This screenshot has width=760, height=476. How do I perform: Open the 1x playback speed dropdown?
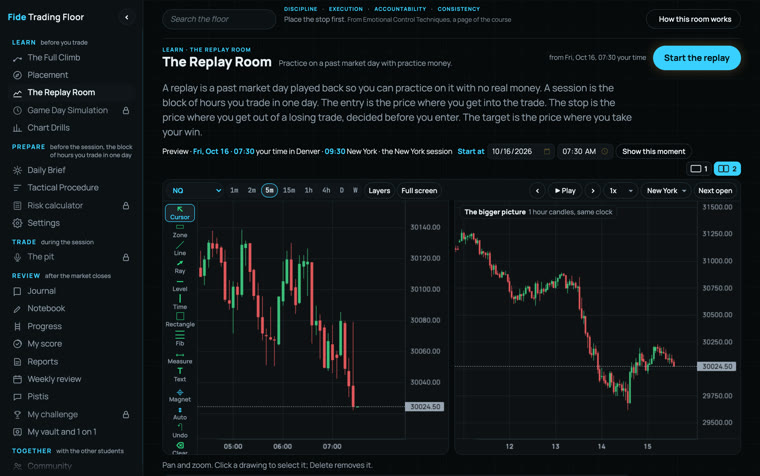[x=621, y=191]
